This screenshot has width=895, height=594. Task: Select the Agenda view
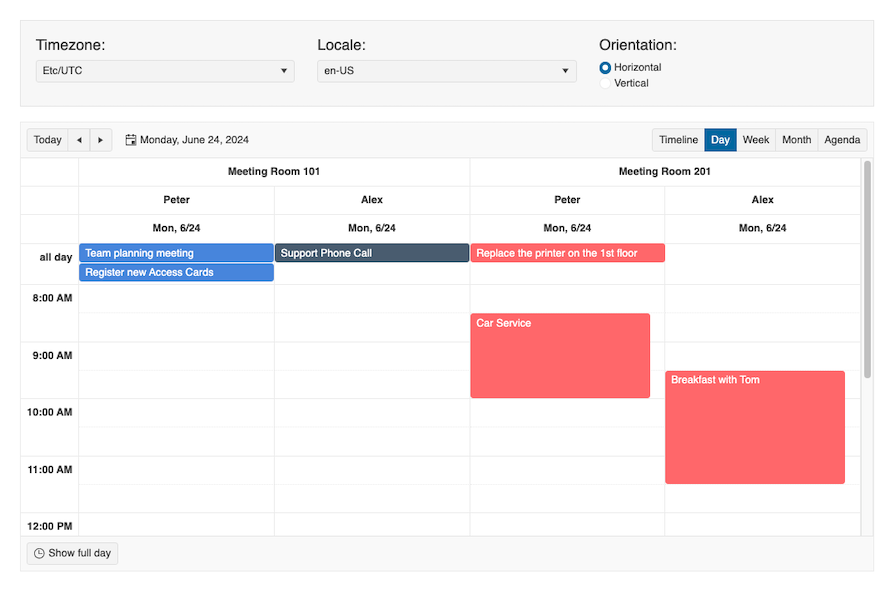[x=842, y=139]
